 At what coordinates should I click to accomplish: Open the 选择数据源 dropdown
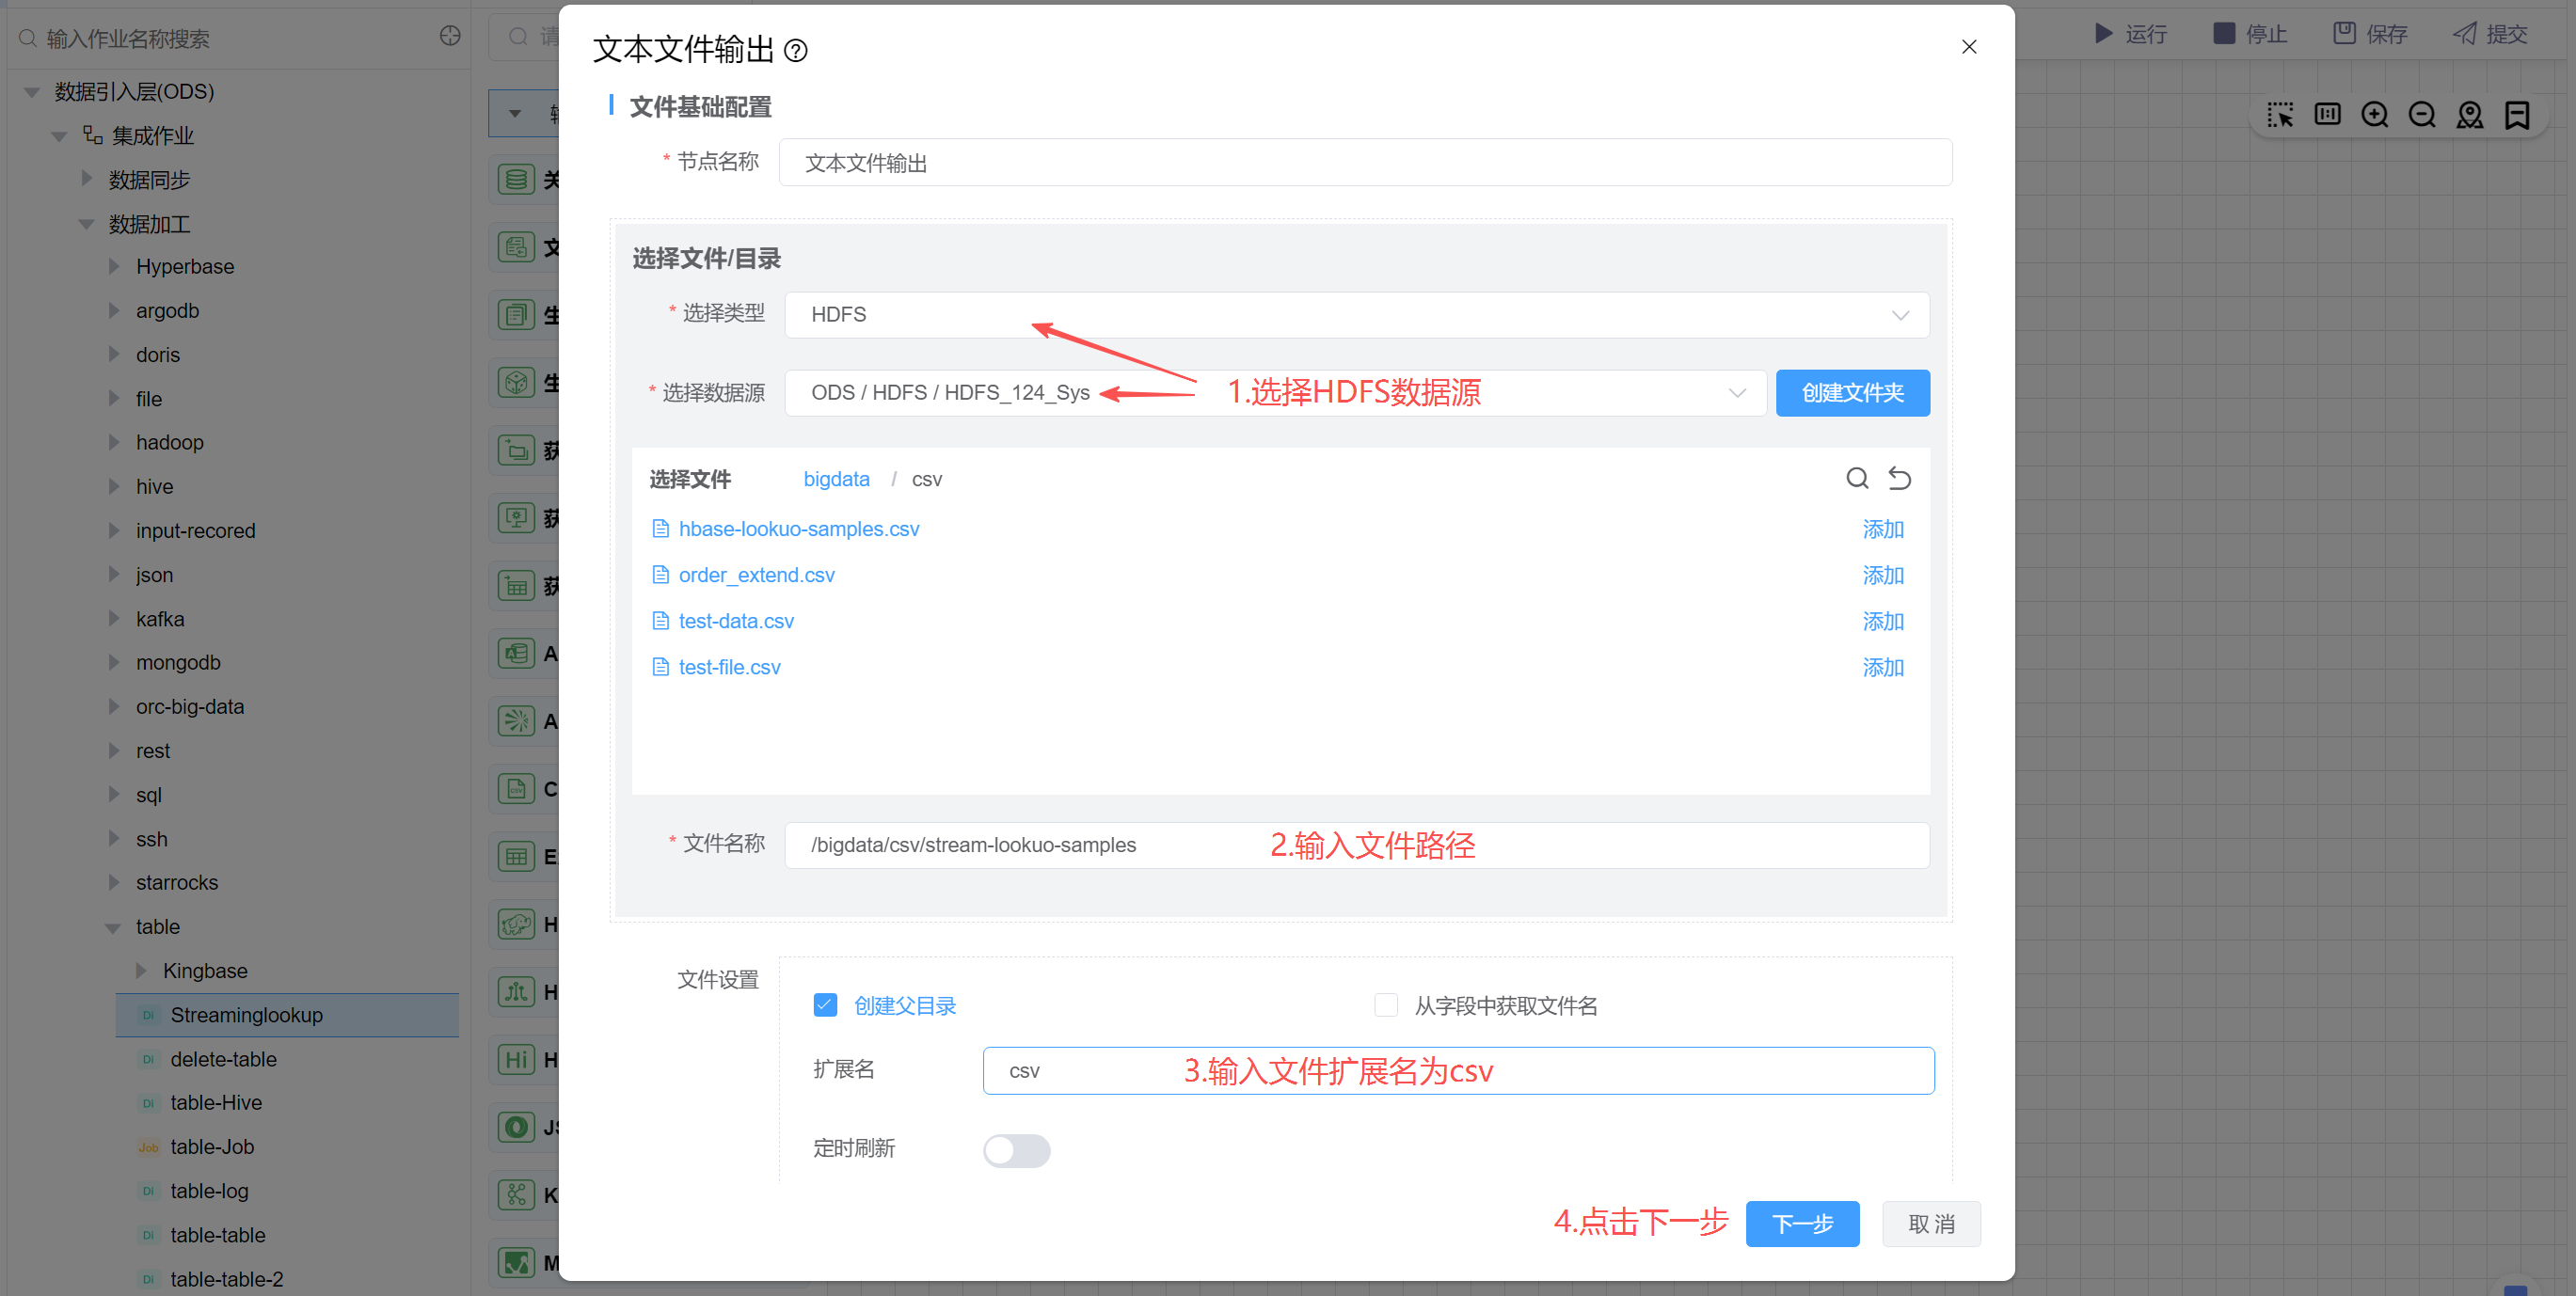coord(1275,393)
